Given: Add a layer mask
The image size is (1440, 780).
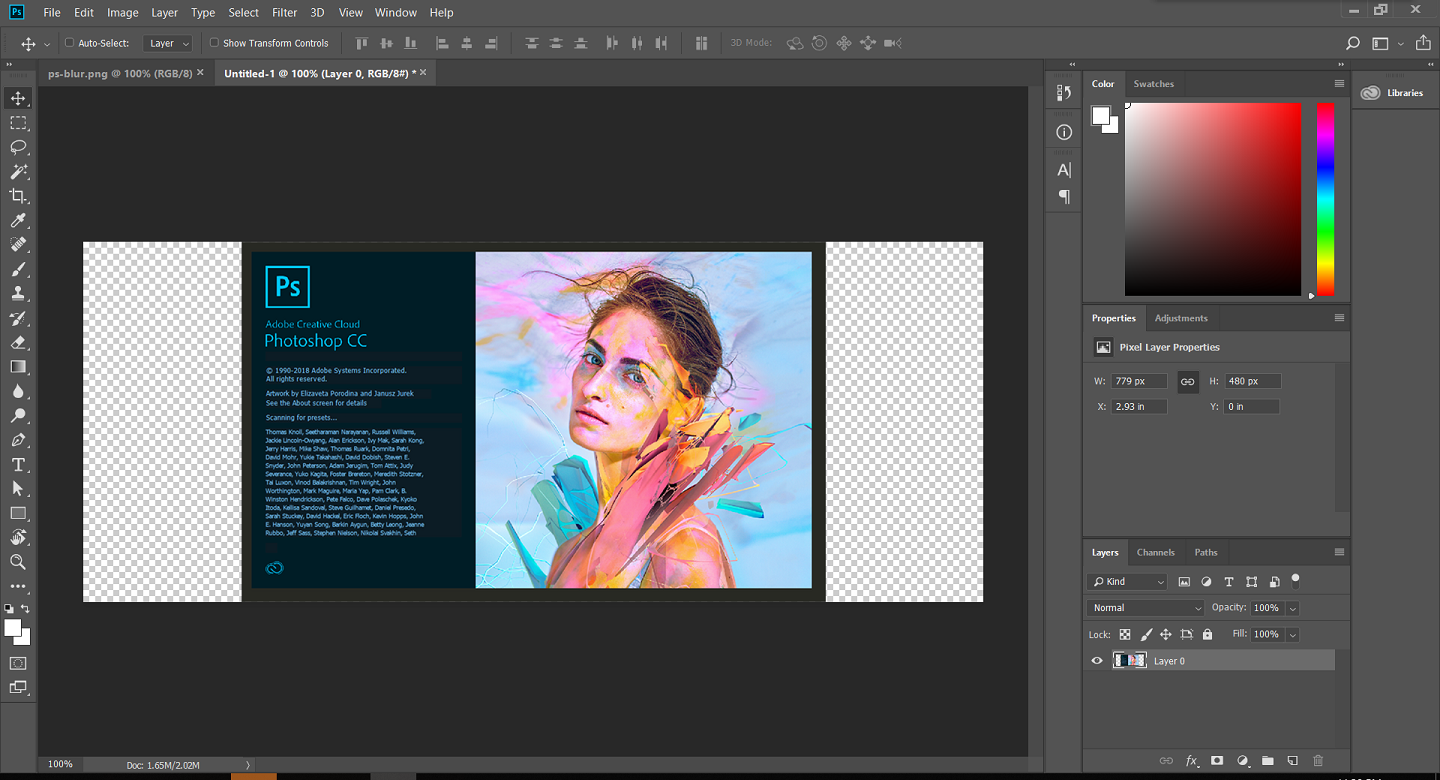Looking at the screenshot, I should click(x=1217, y=761).
